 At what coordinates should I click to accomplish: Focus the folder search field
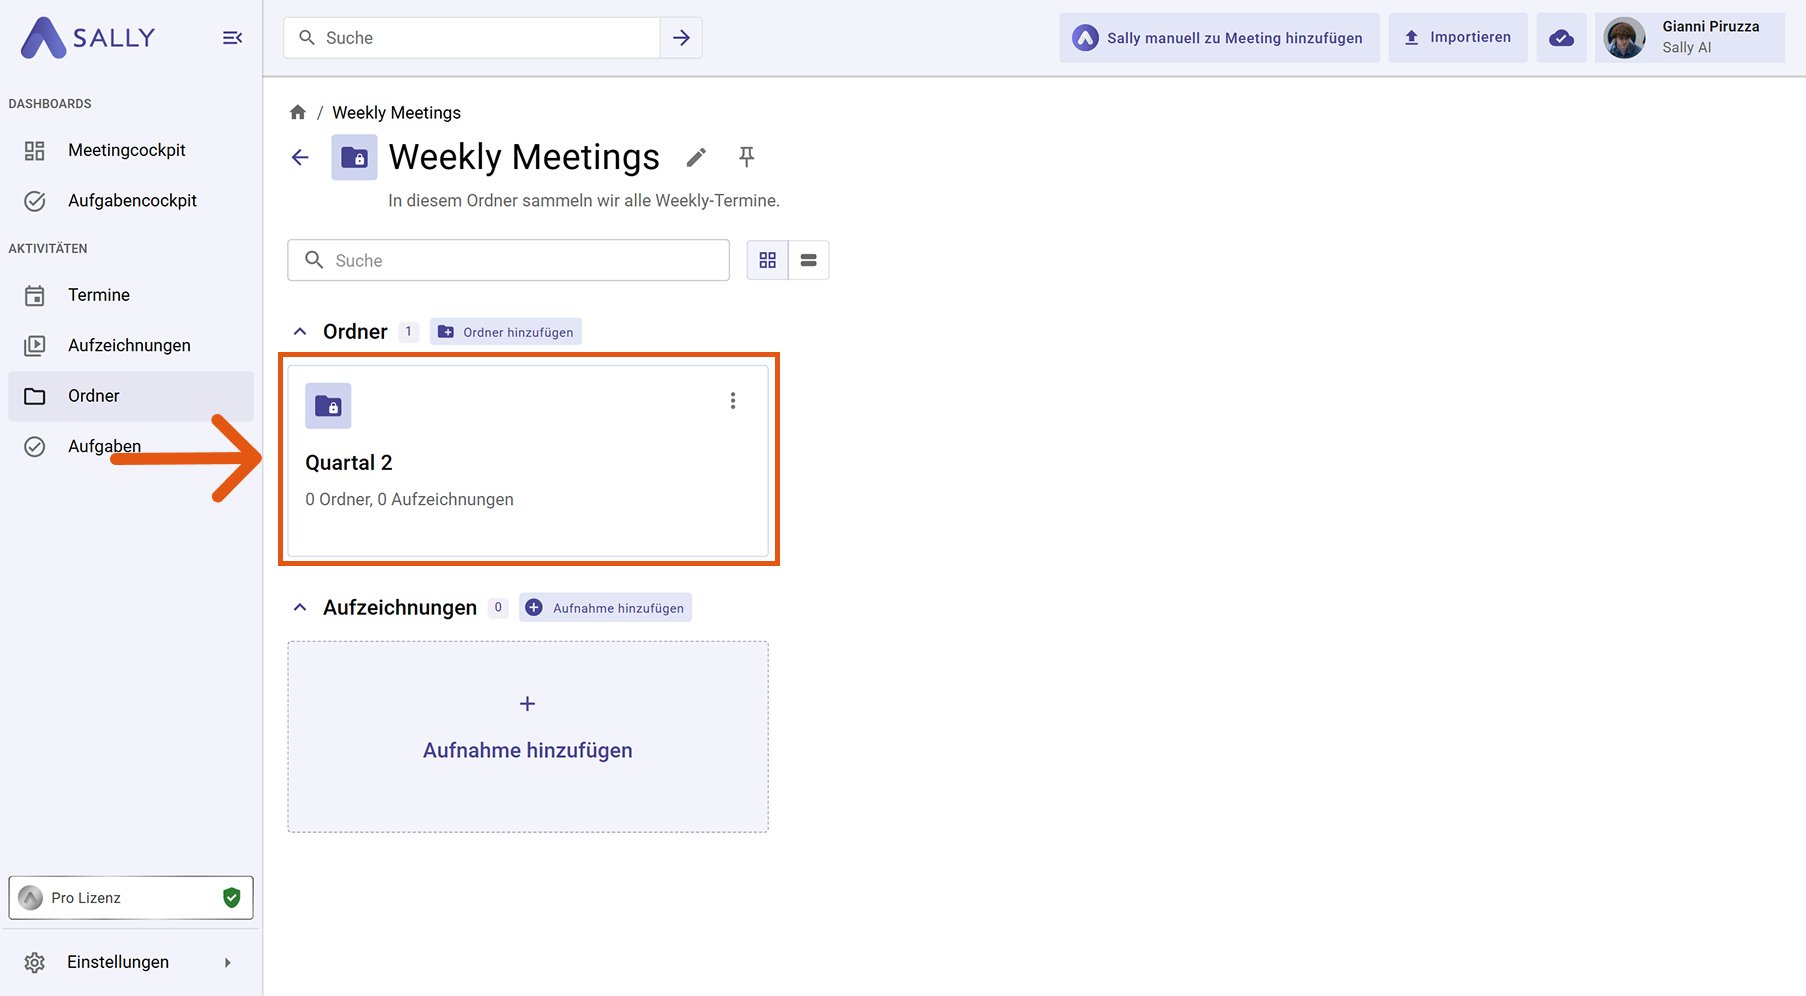pyautogui.click(x=520, y=260)
